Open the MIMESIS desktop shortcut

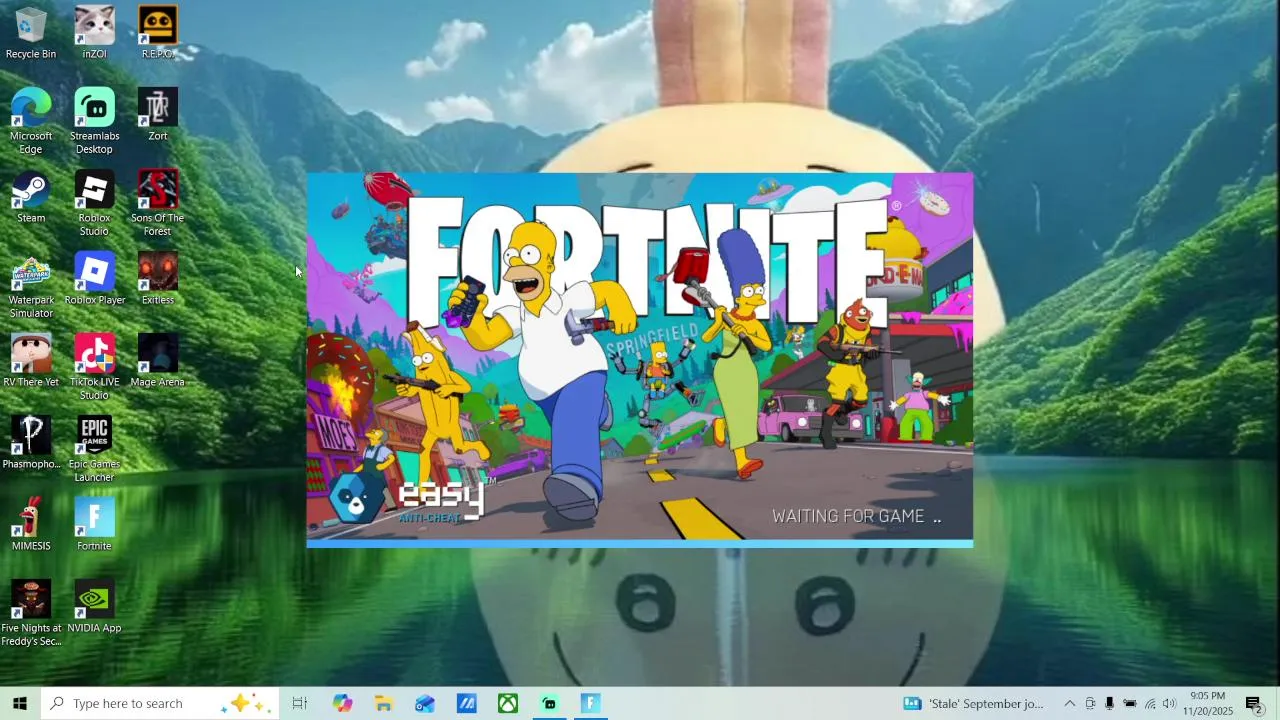click(31, 525)
